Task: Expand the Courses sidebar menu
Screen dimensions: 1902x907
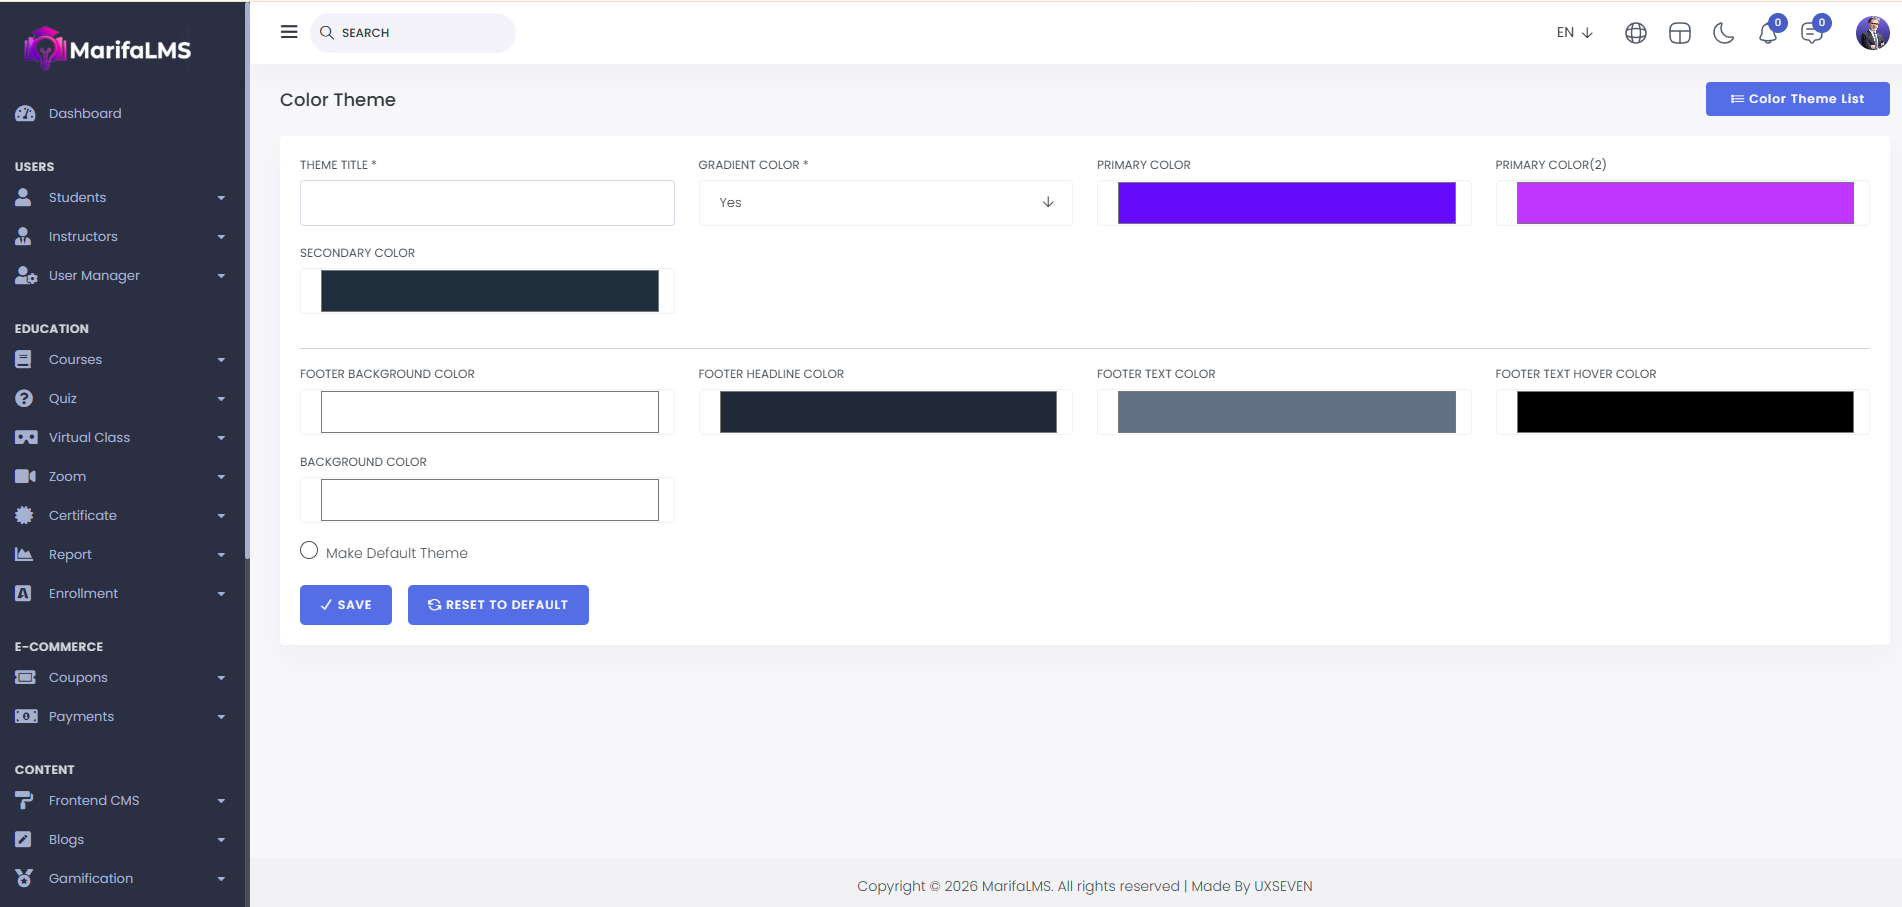Action: coord(120,360)
